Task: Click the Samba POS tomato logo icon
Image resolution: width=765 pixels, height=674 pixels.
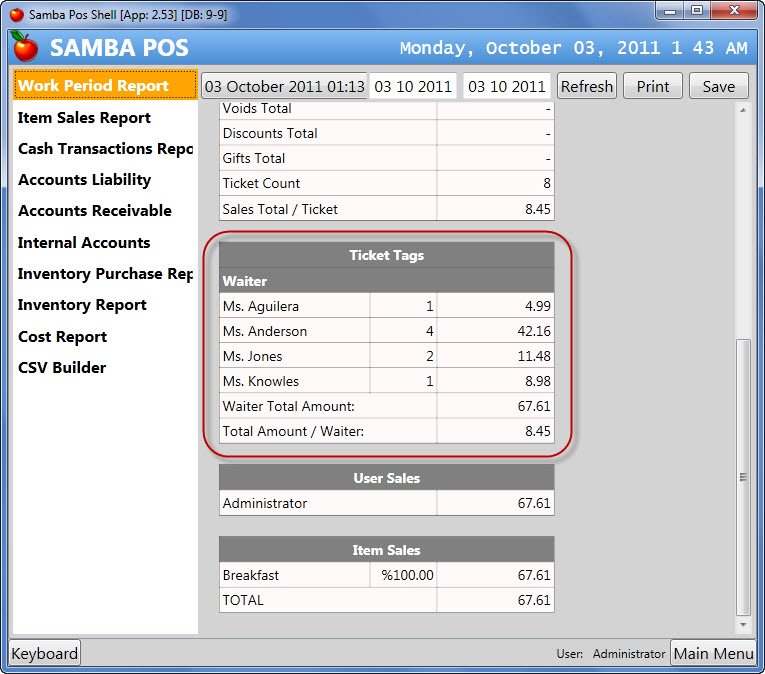Action: coord(25,47)
